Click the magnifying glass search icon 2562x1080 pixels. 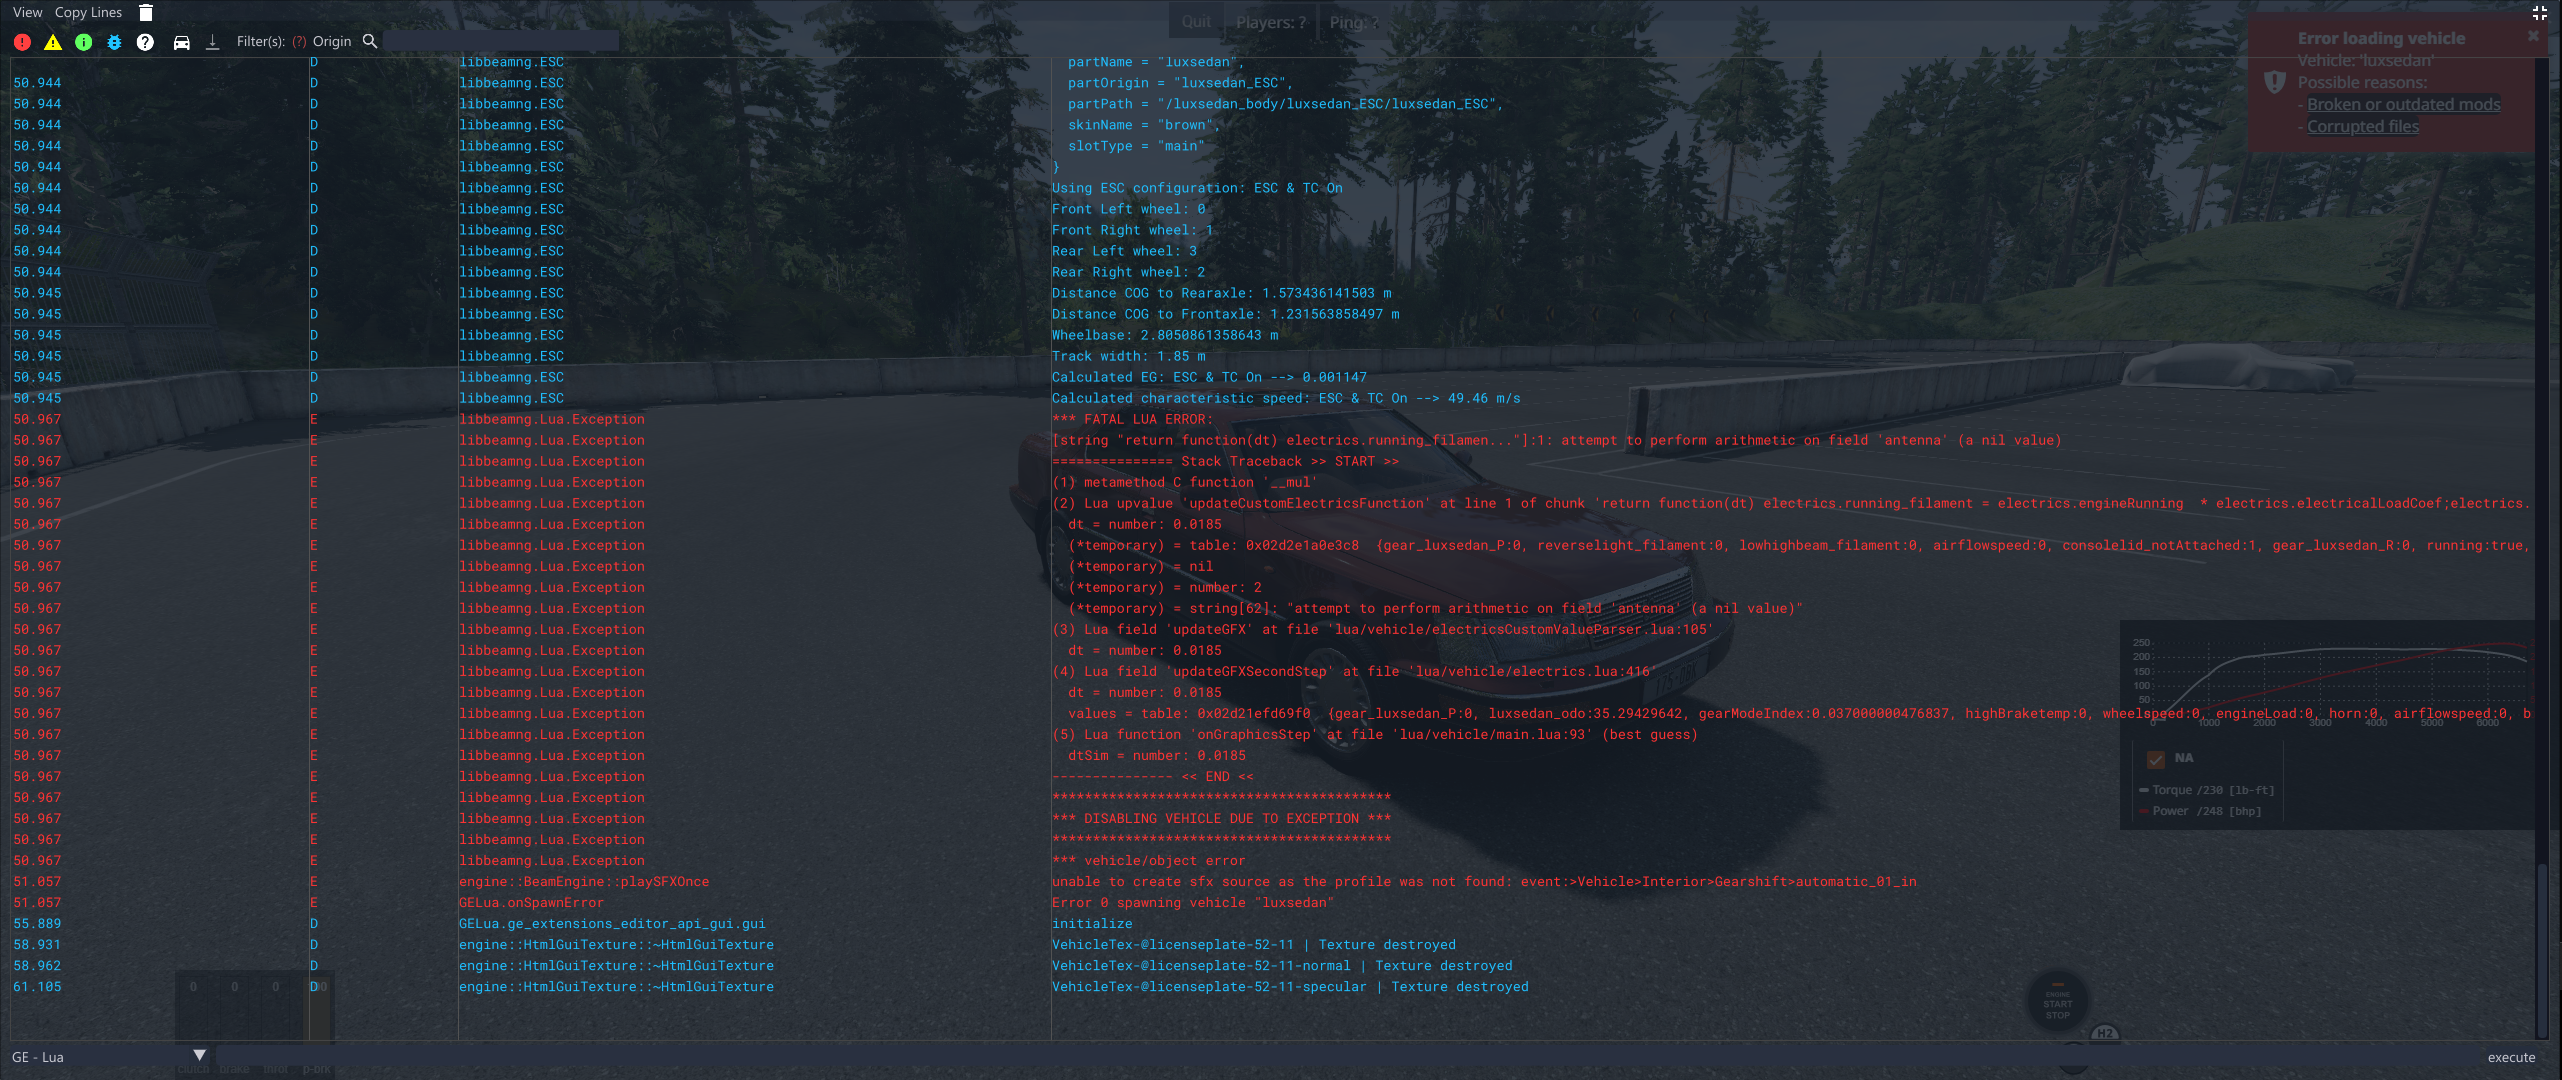[x=370, y=41]
